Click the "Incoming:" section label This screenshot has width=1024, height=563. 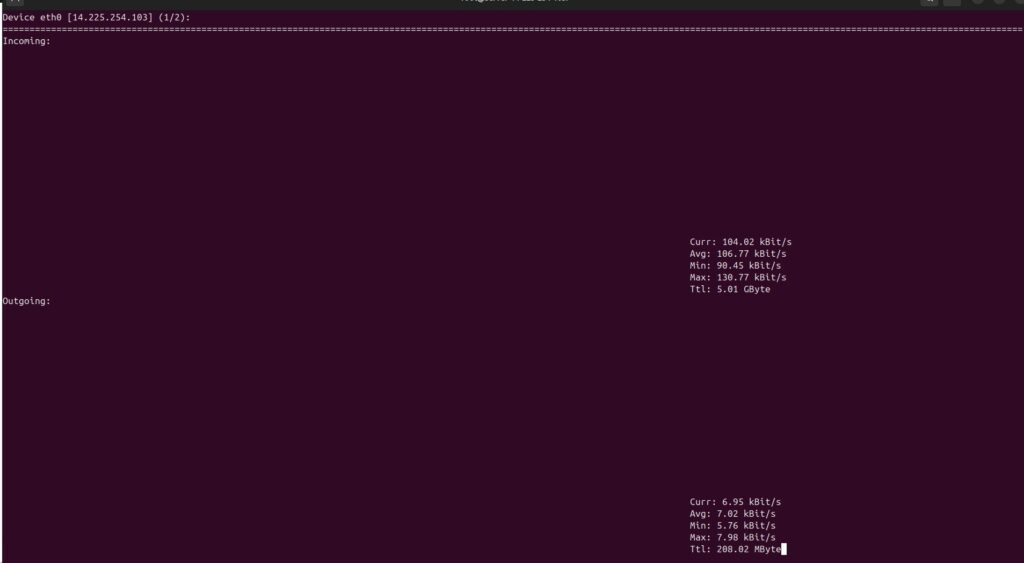27,42
